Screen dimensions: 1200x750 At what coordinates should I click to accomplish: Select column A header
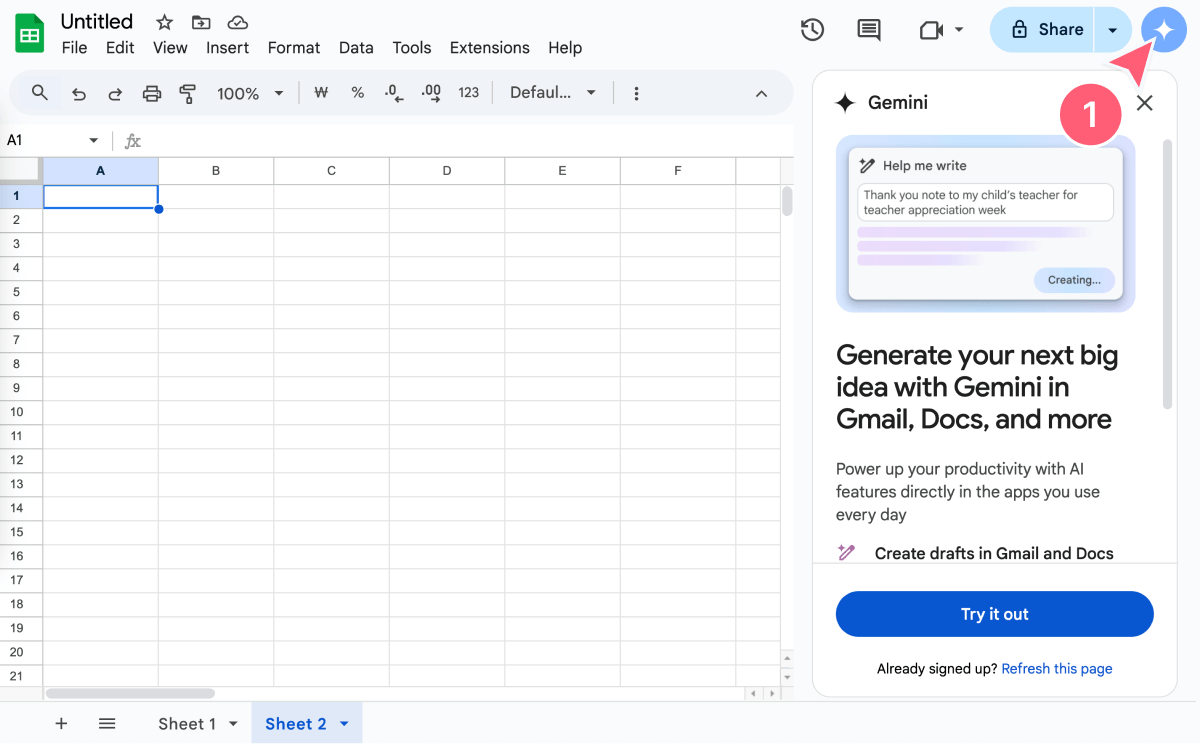click(x=100, y=171)
